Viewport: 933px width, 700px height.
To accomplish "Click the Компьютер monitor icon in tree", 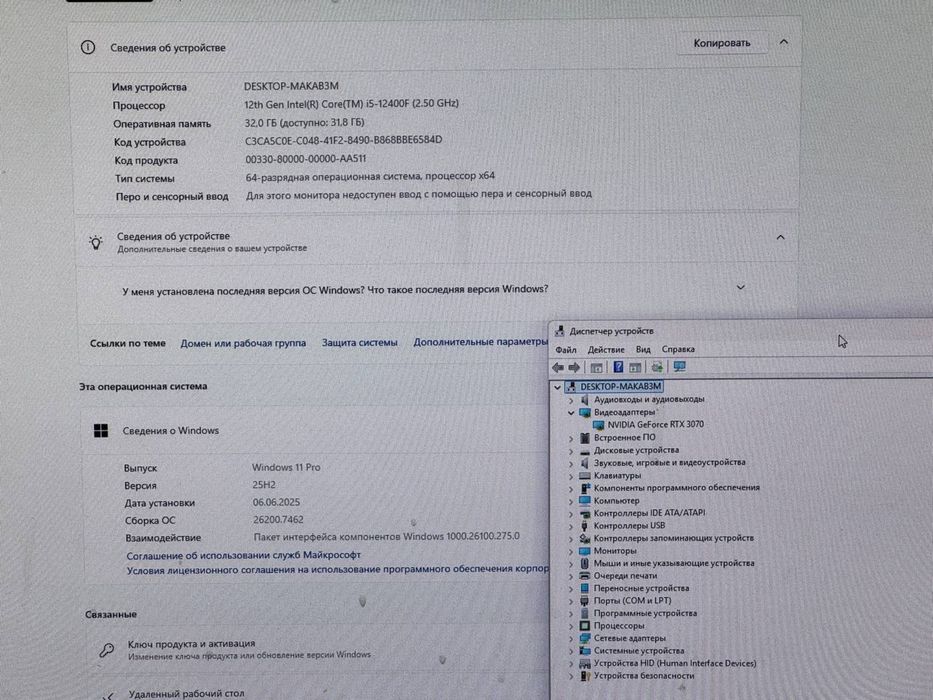I will click(585, 501).
